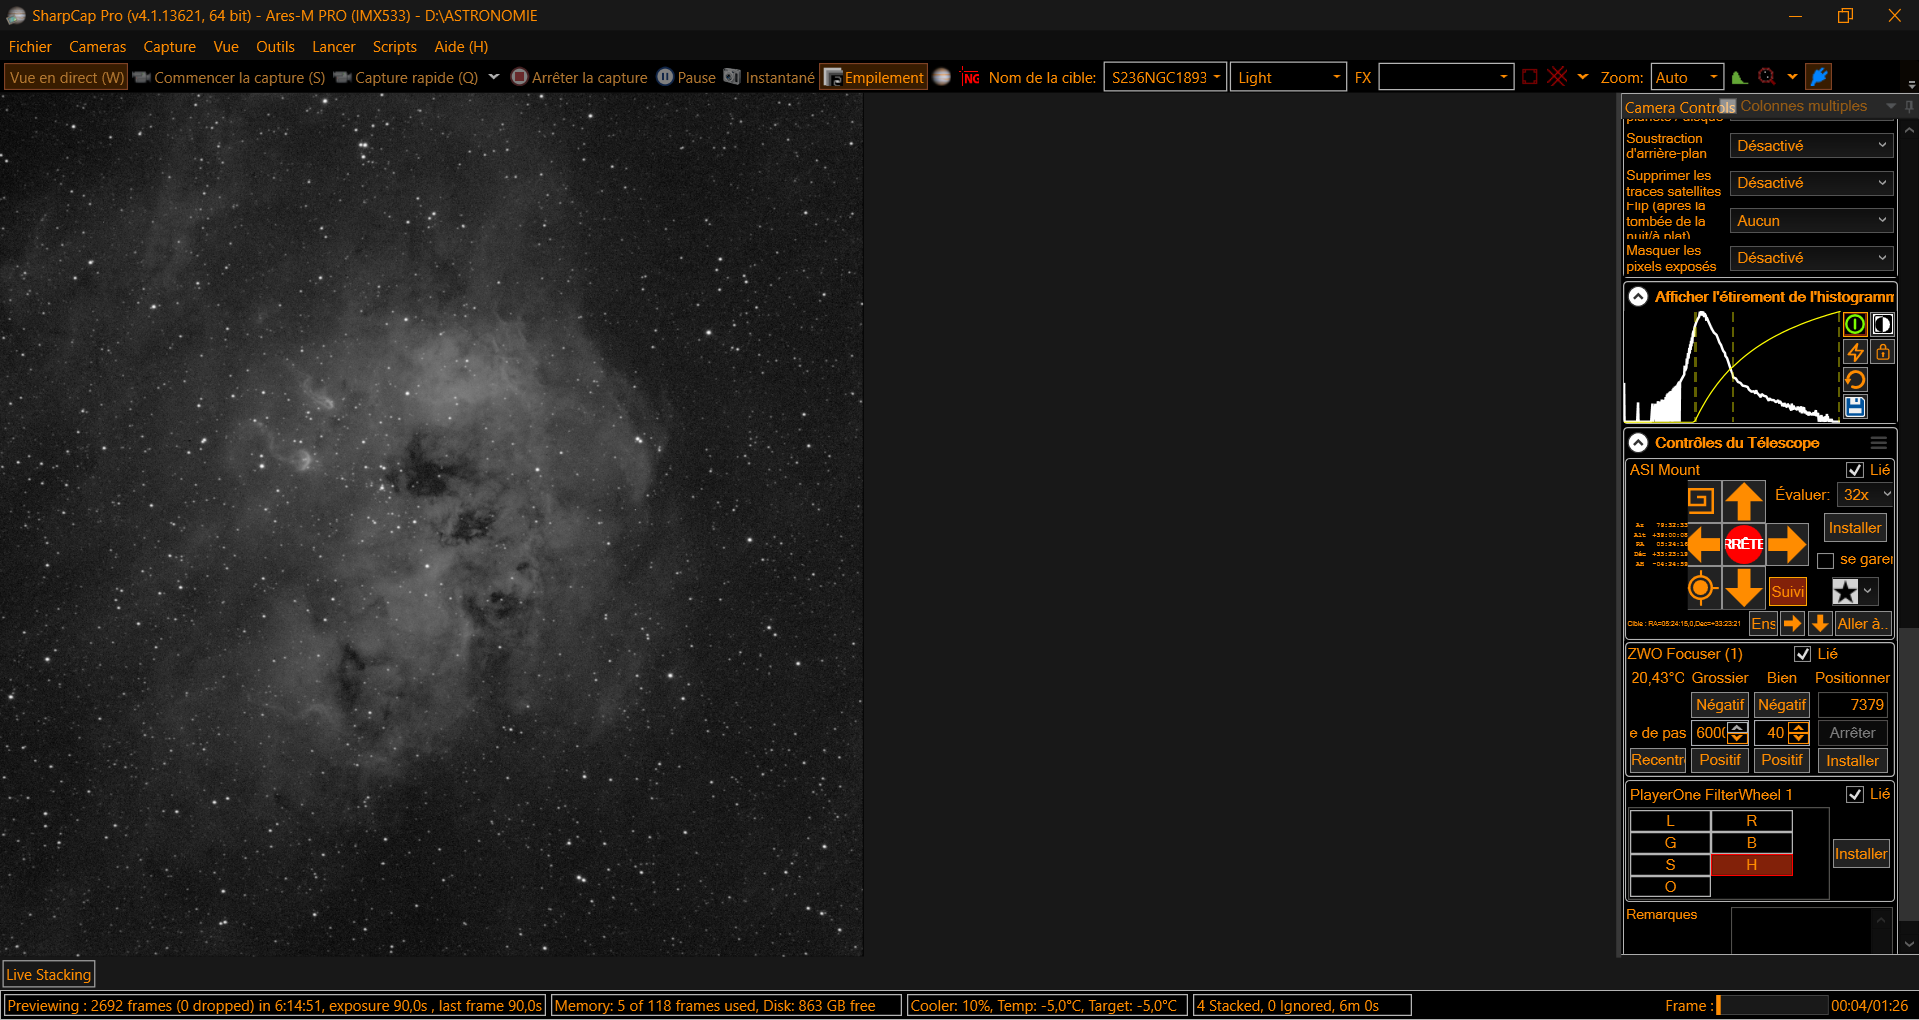Screen dimensions: 1919x1020
Task: Click the red selection area square icon
Action: pos(1530,77)
